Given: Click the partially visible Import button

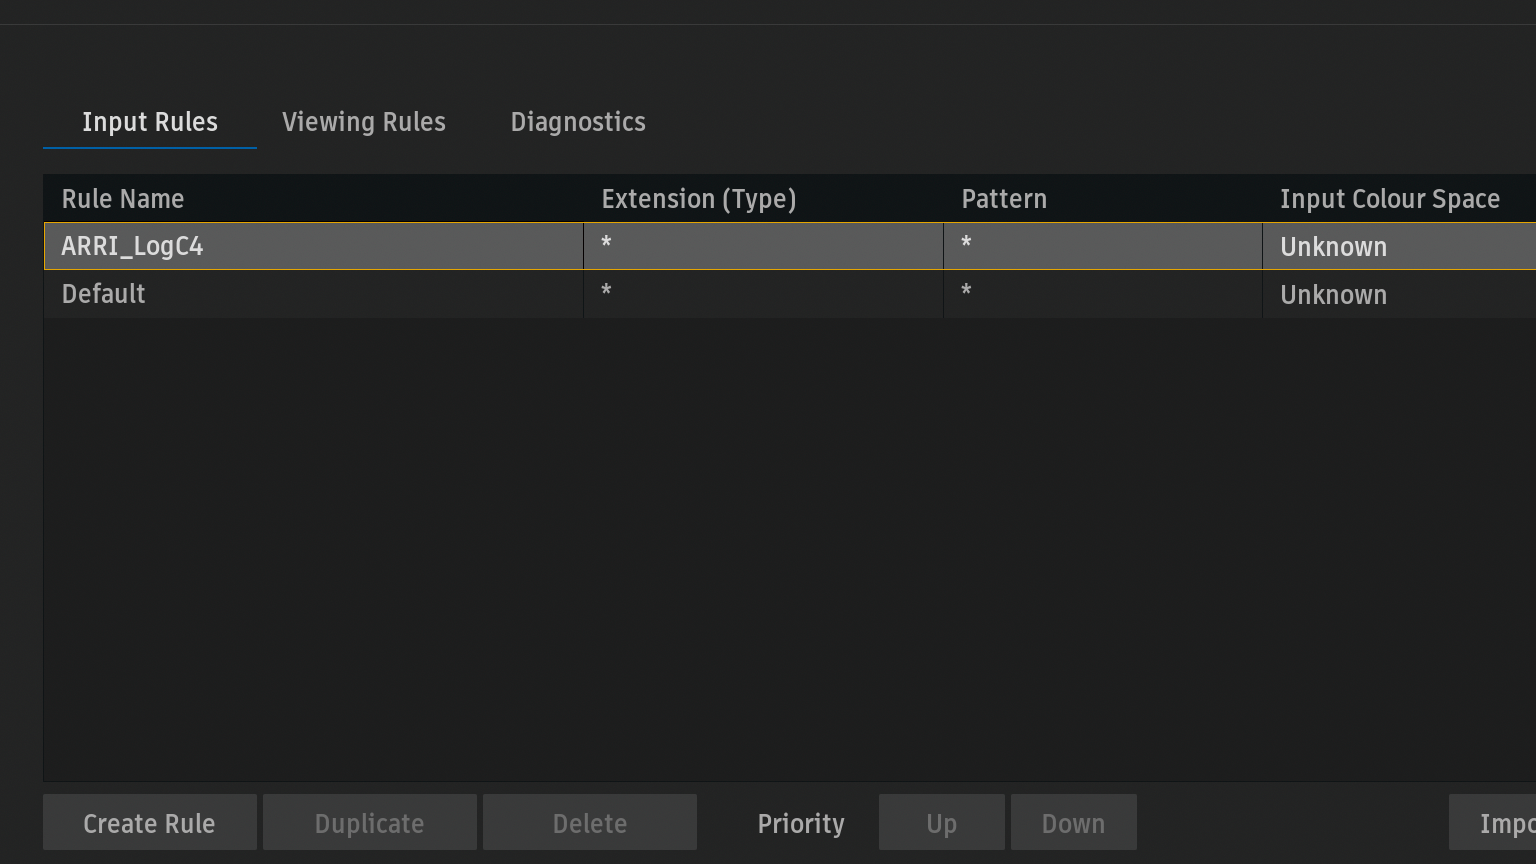Looking at the screenshot, I should click(1496, 823).
